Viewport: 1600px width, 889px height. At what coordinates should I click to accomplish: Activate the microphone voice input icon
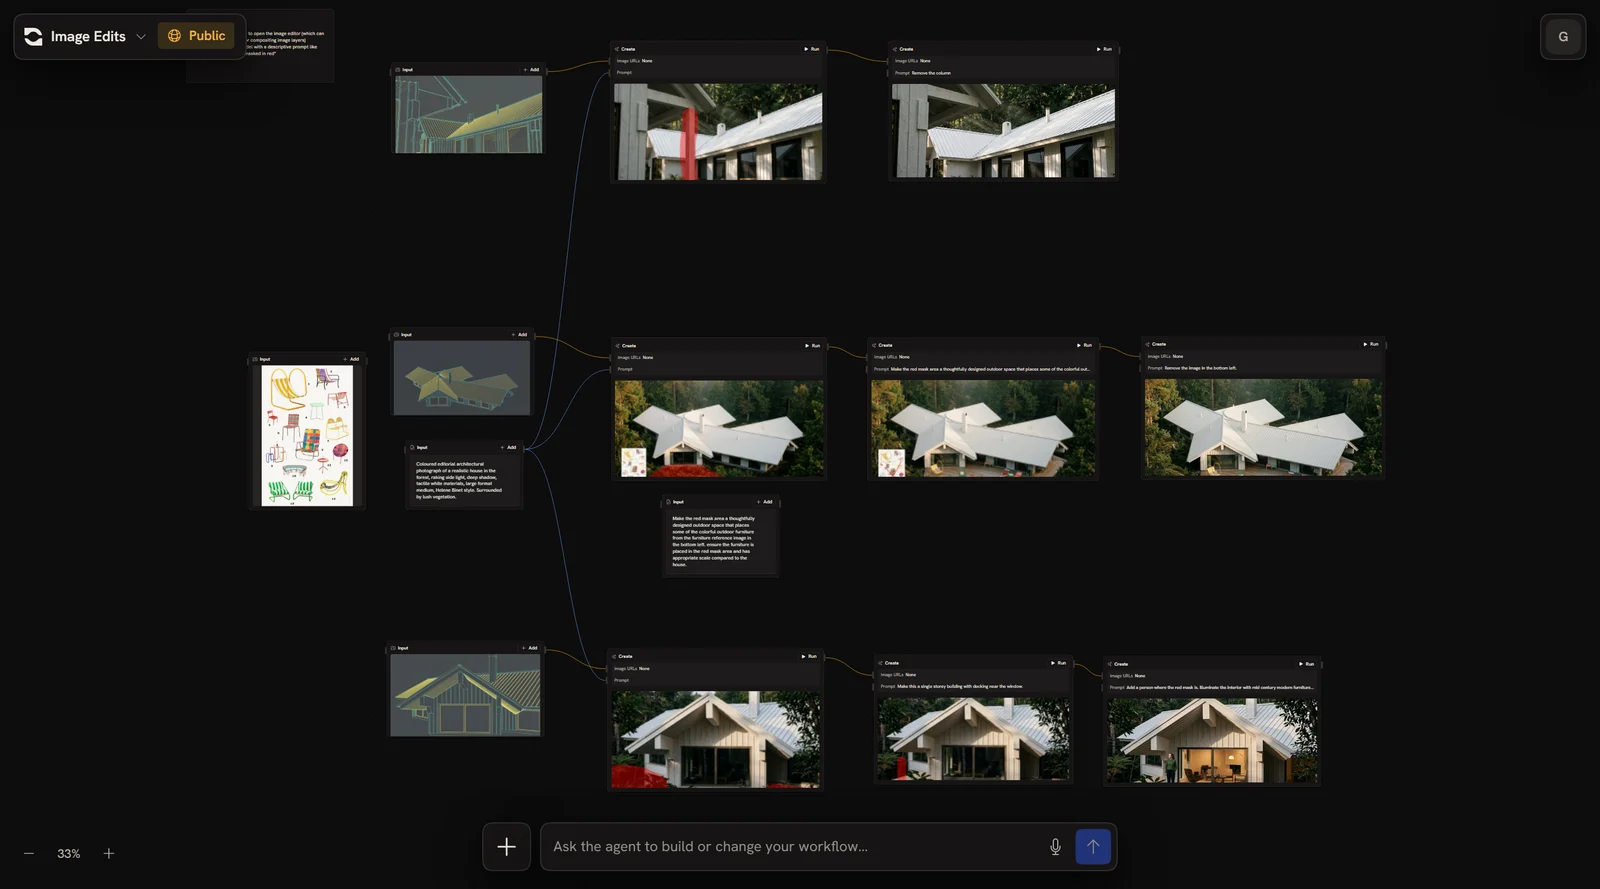pyautogui.click(x=1055, y=847)
